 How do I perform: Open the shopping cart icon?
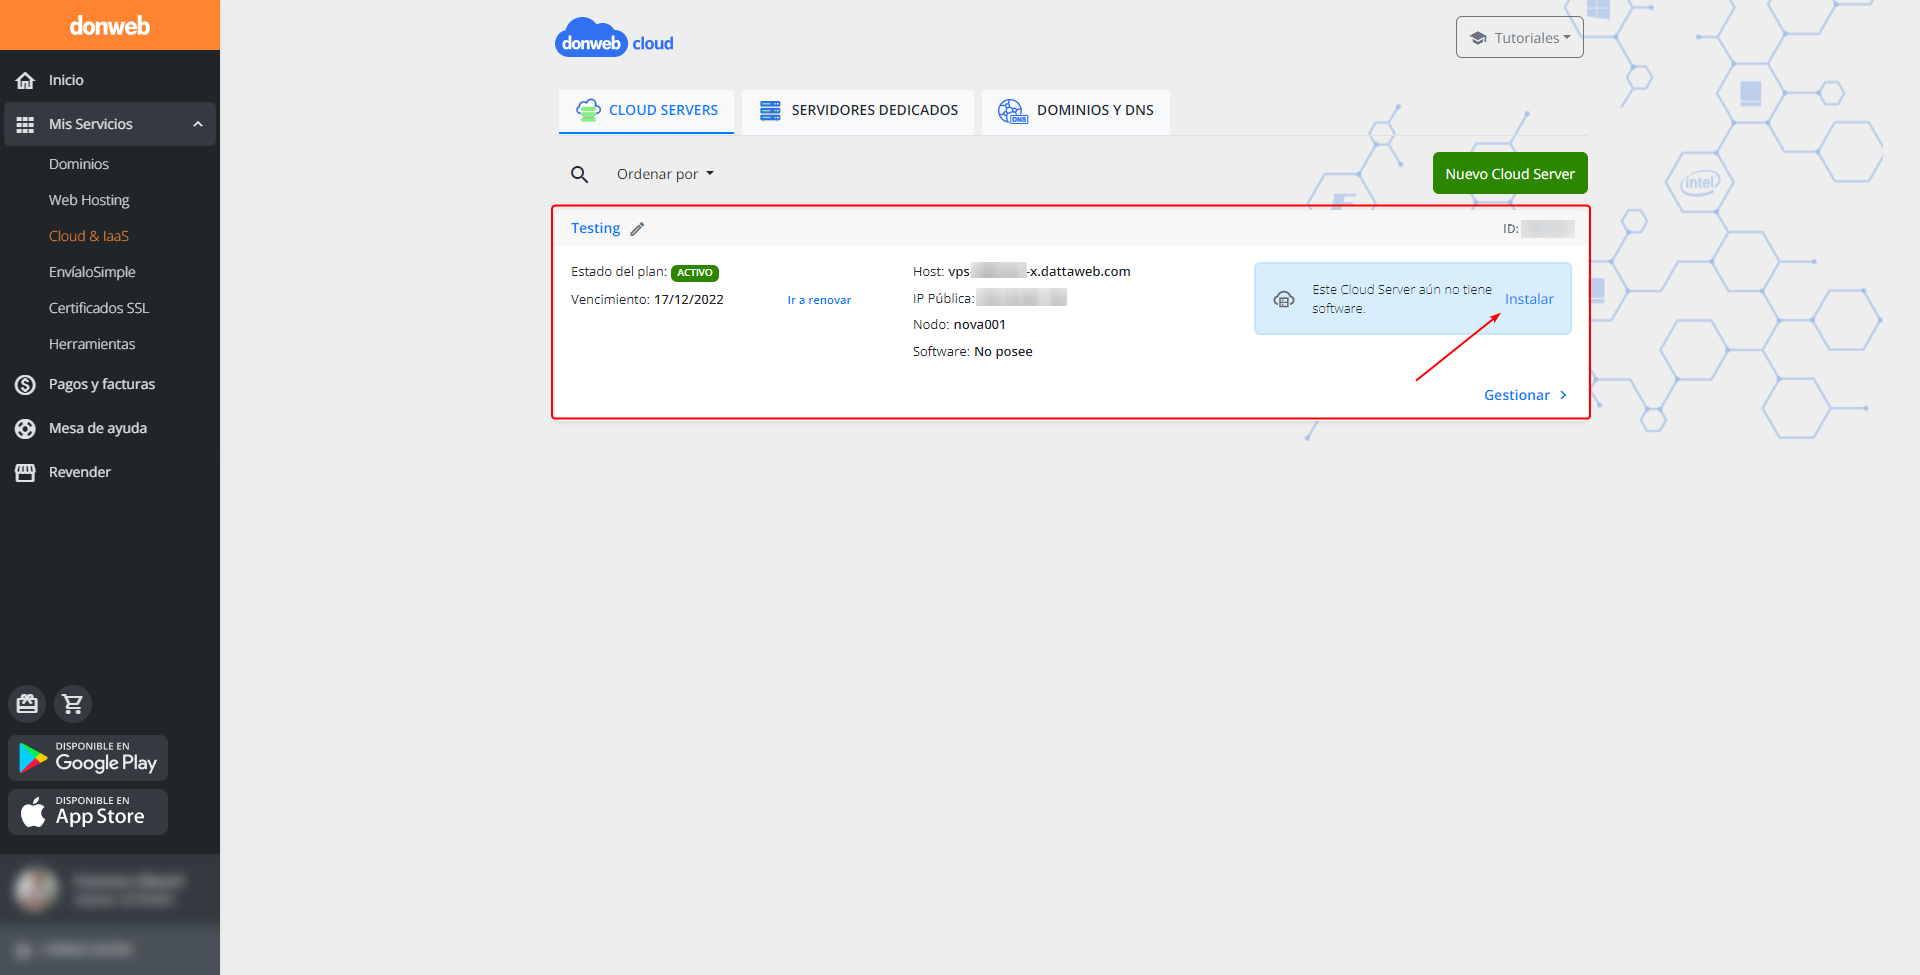click(x=73, y=704)
